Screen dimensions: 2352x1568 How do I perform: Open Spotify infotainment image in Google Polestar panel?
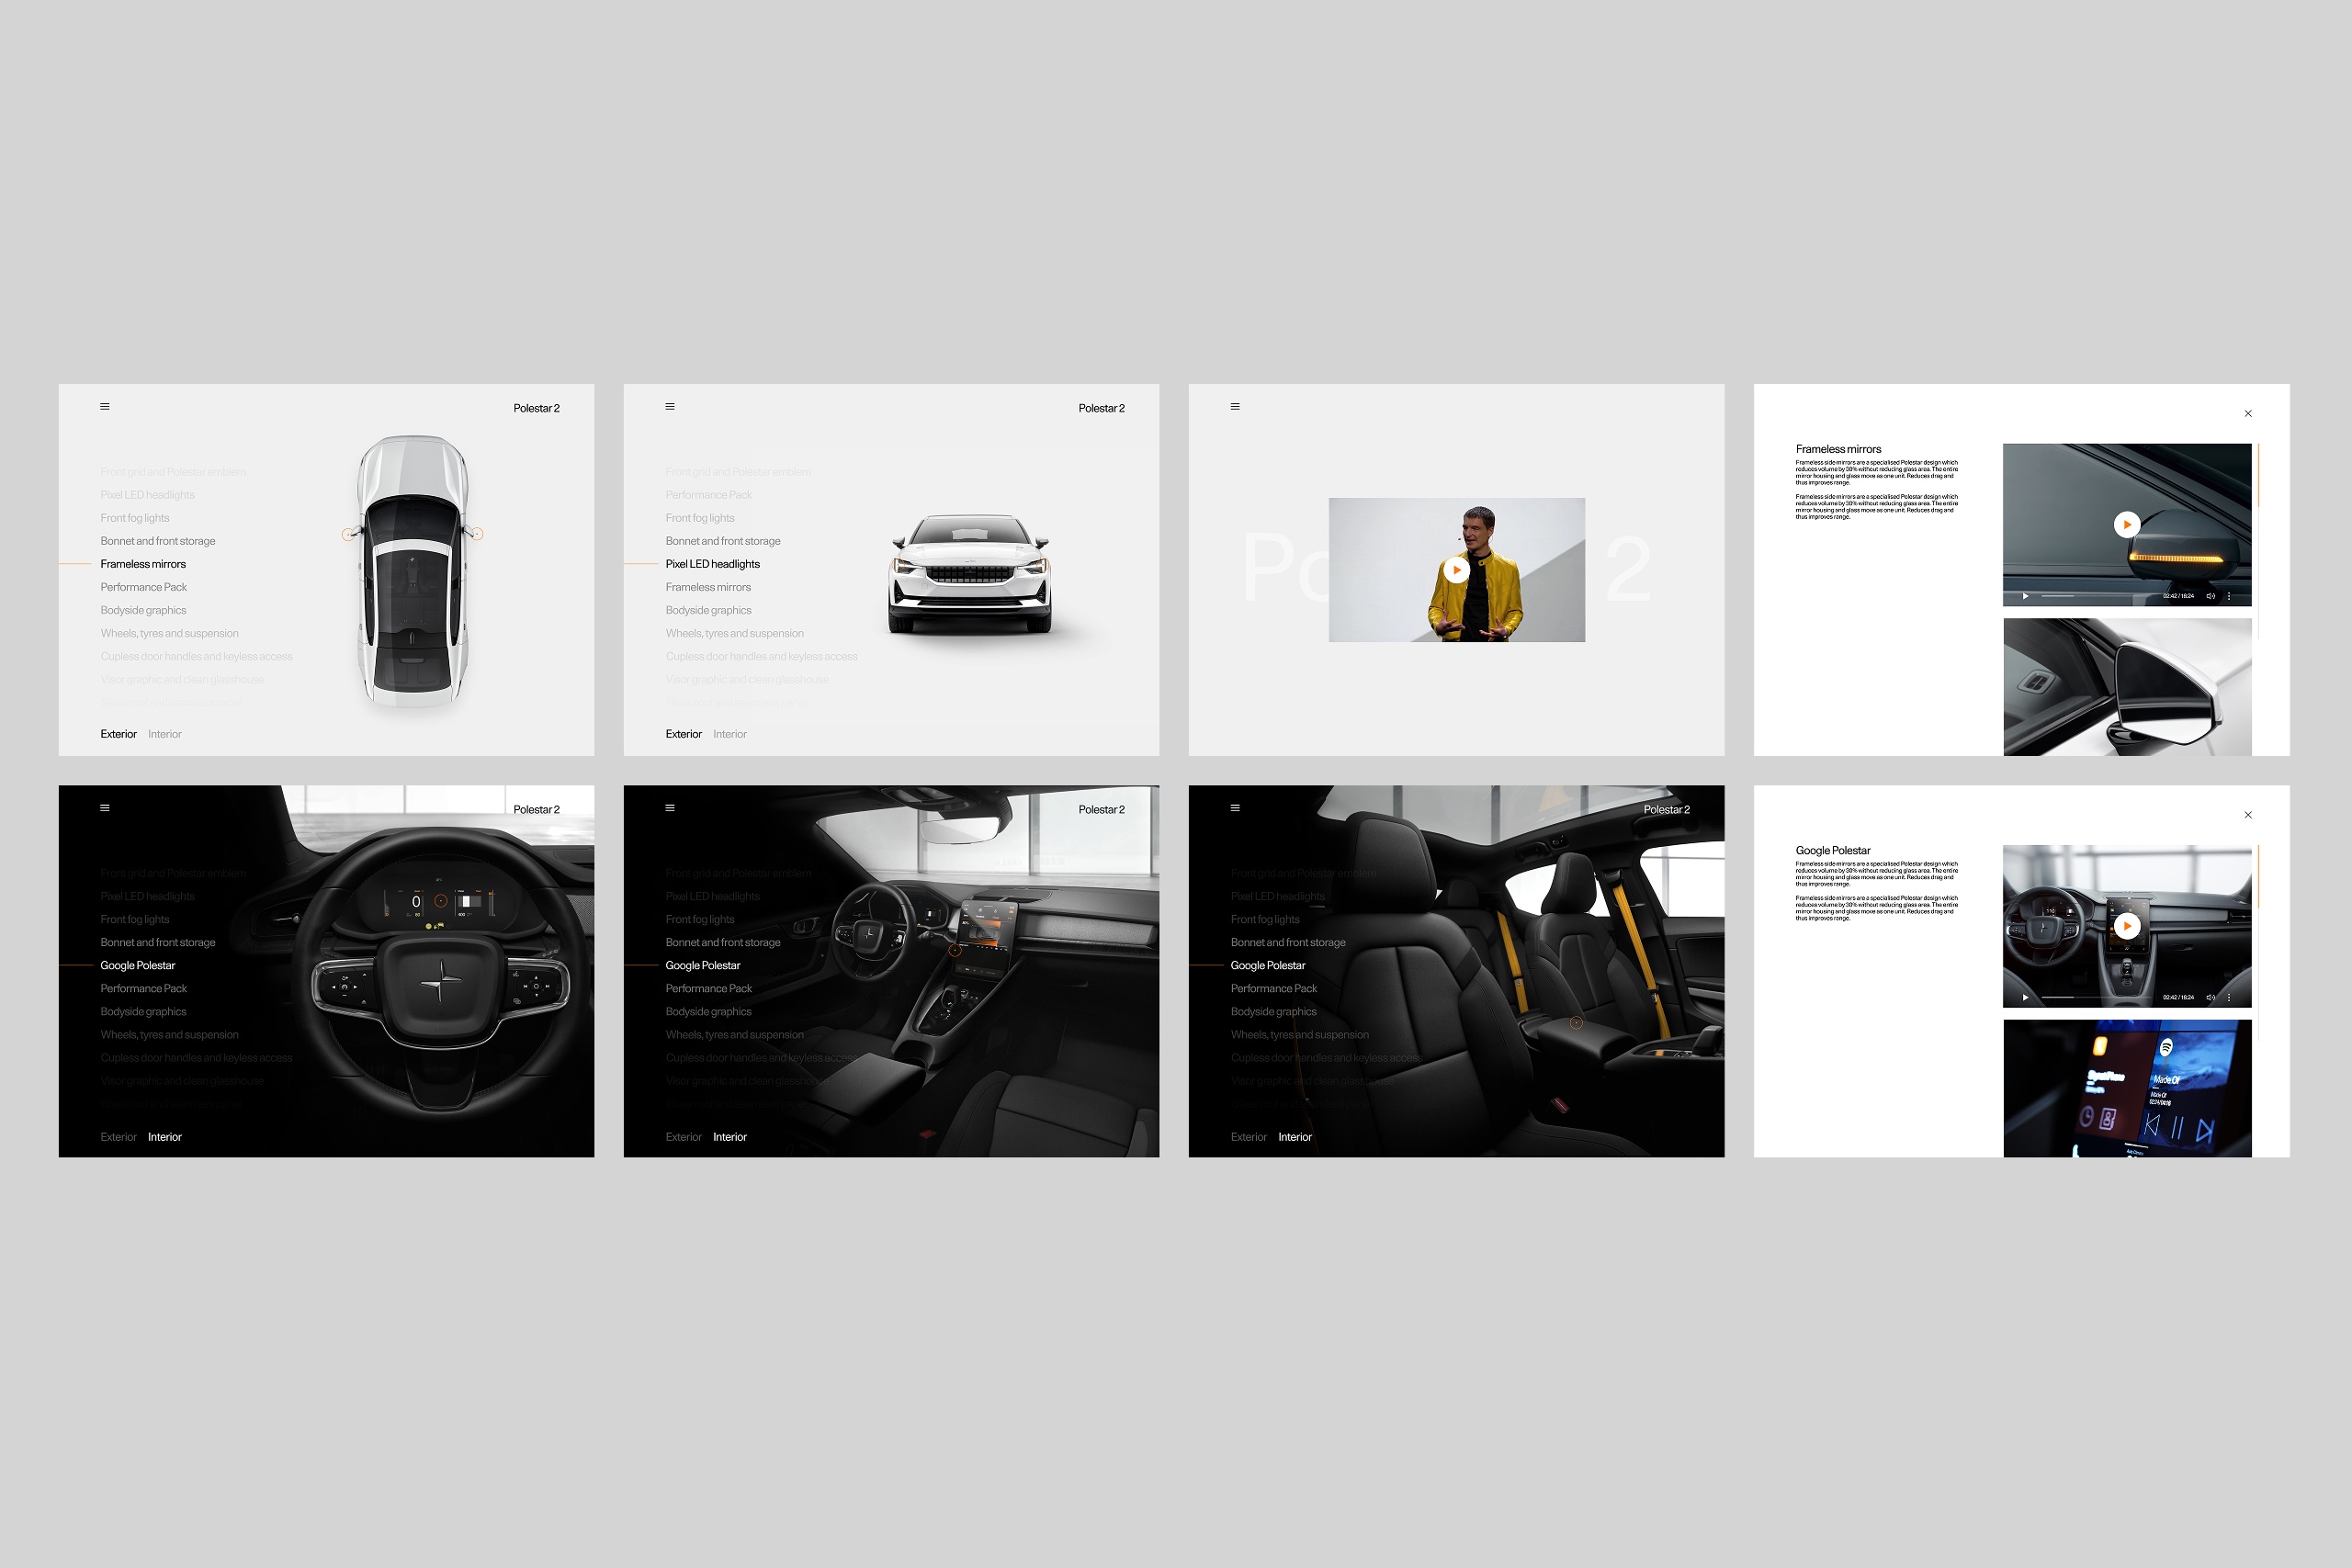click(2127, 1088)
